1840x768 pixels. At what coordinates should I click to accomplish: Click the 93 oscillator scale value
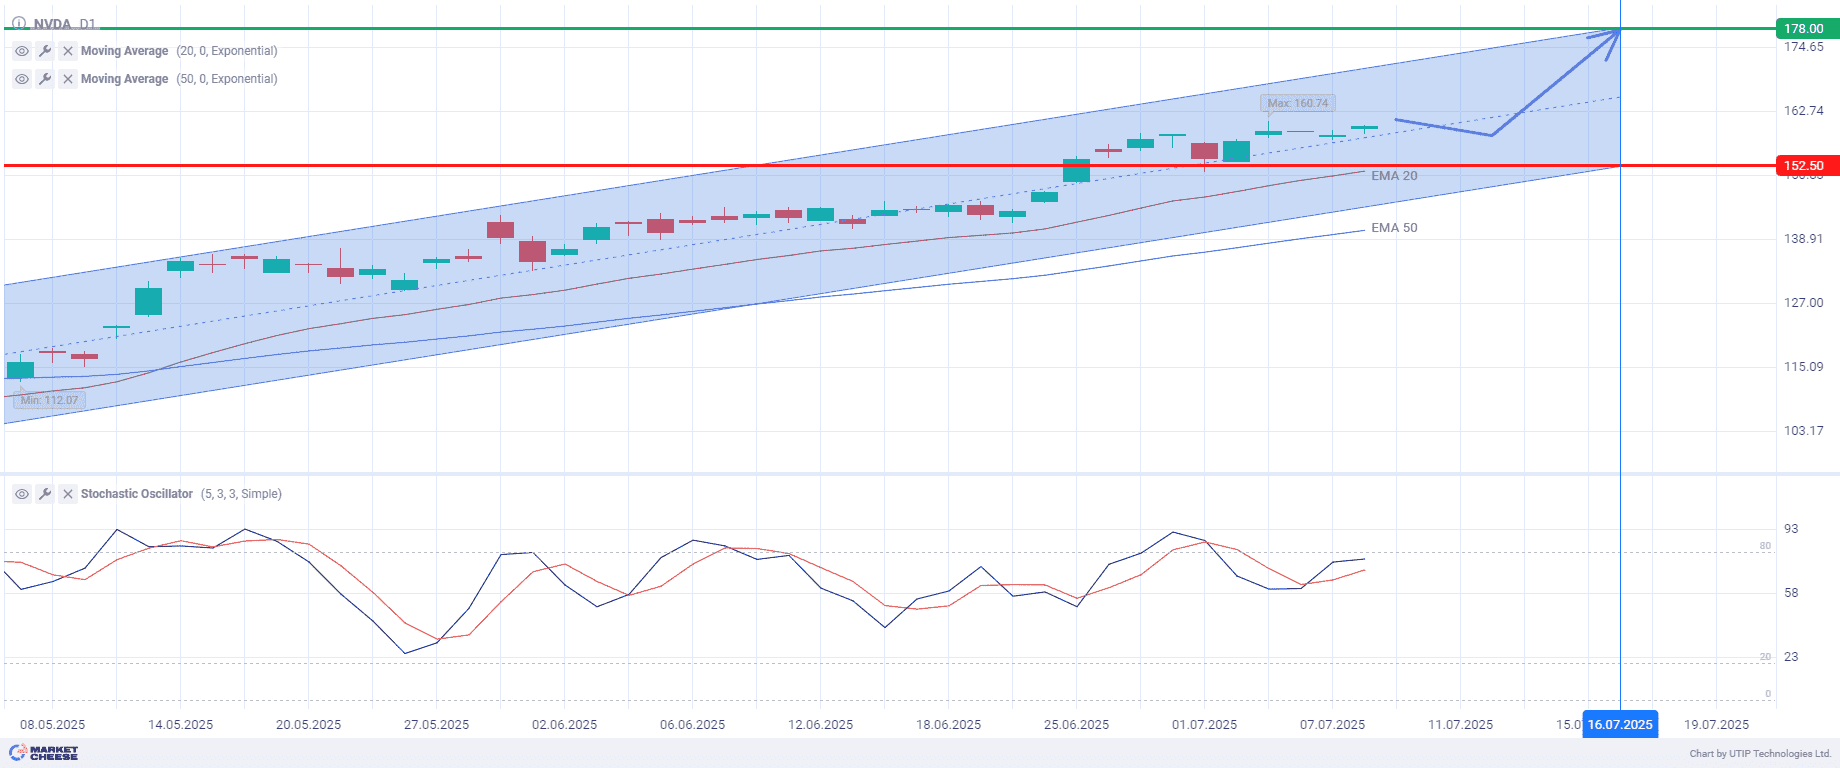1791,529
